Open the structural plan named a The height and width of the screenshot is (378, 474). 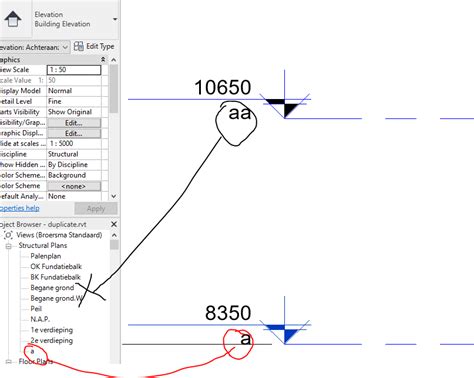32,351
